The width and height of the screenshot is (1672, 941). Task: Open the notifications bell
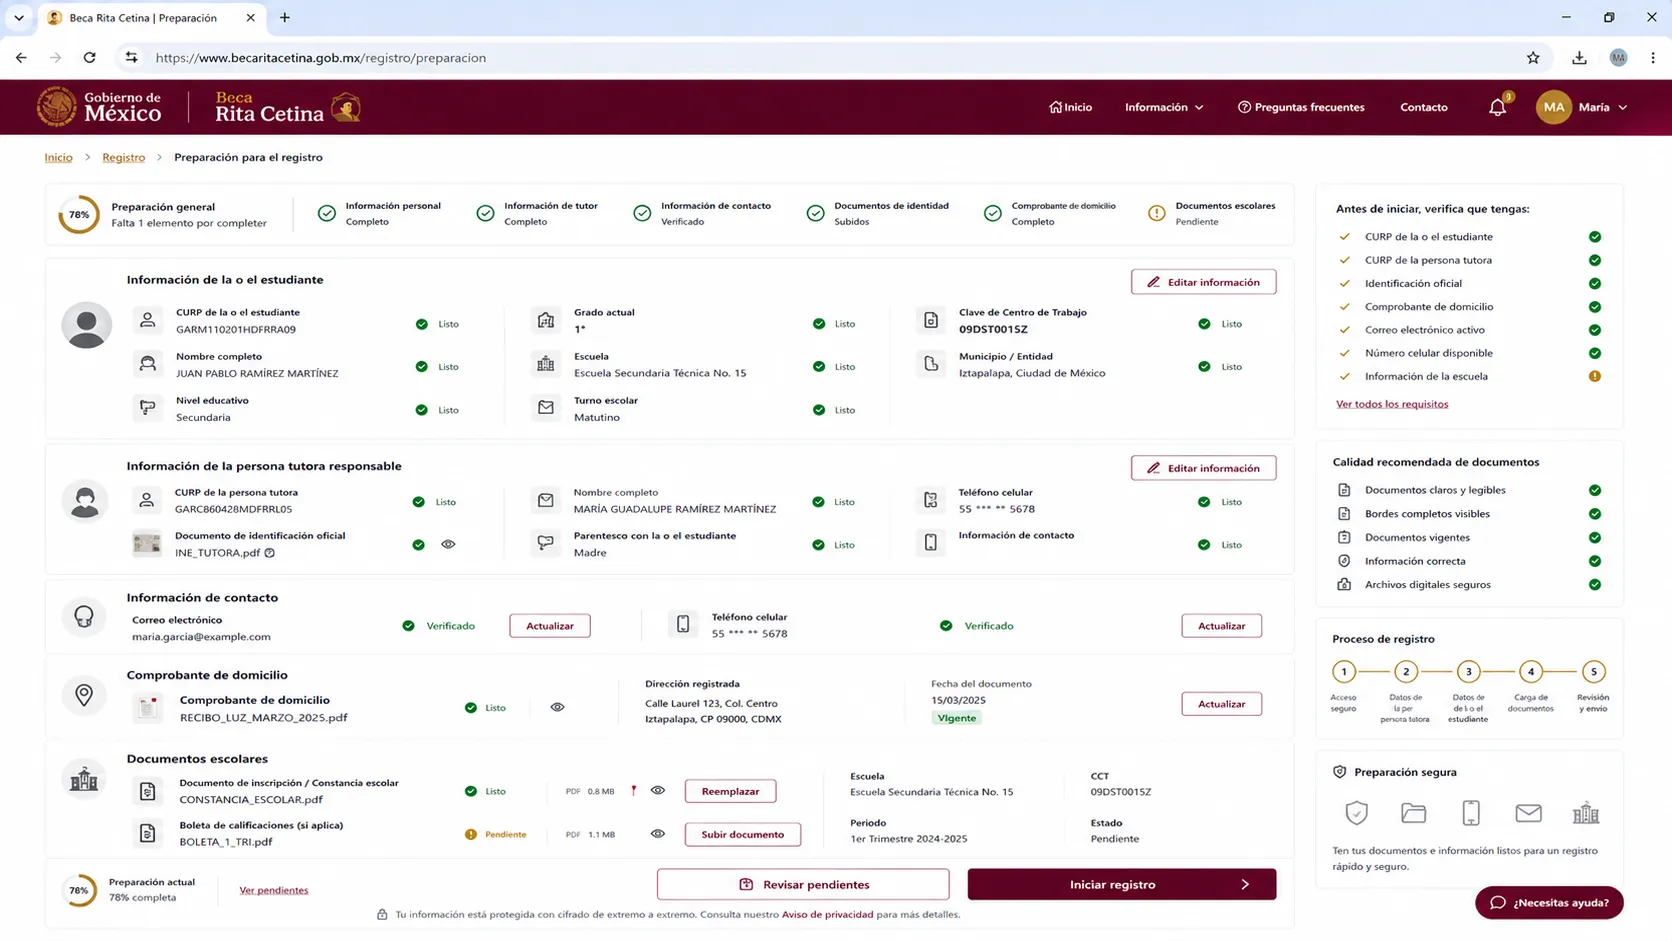pos(1497,107)
